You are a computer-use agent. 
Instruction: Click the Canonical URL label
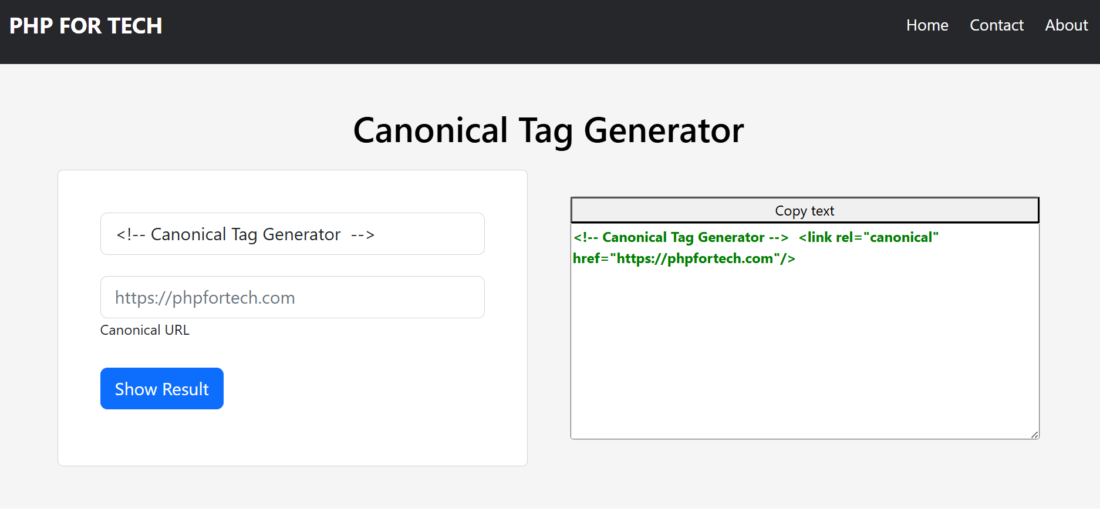tap(145, 331)
